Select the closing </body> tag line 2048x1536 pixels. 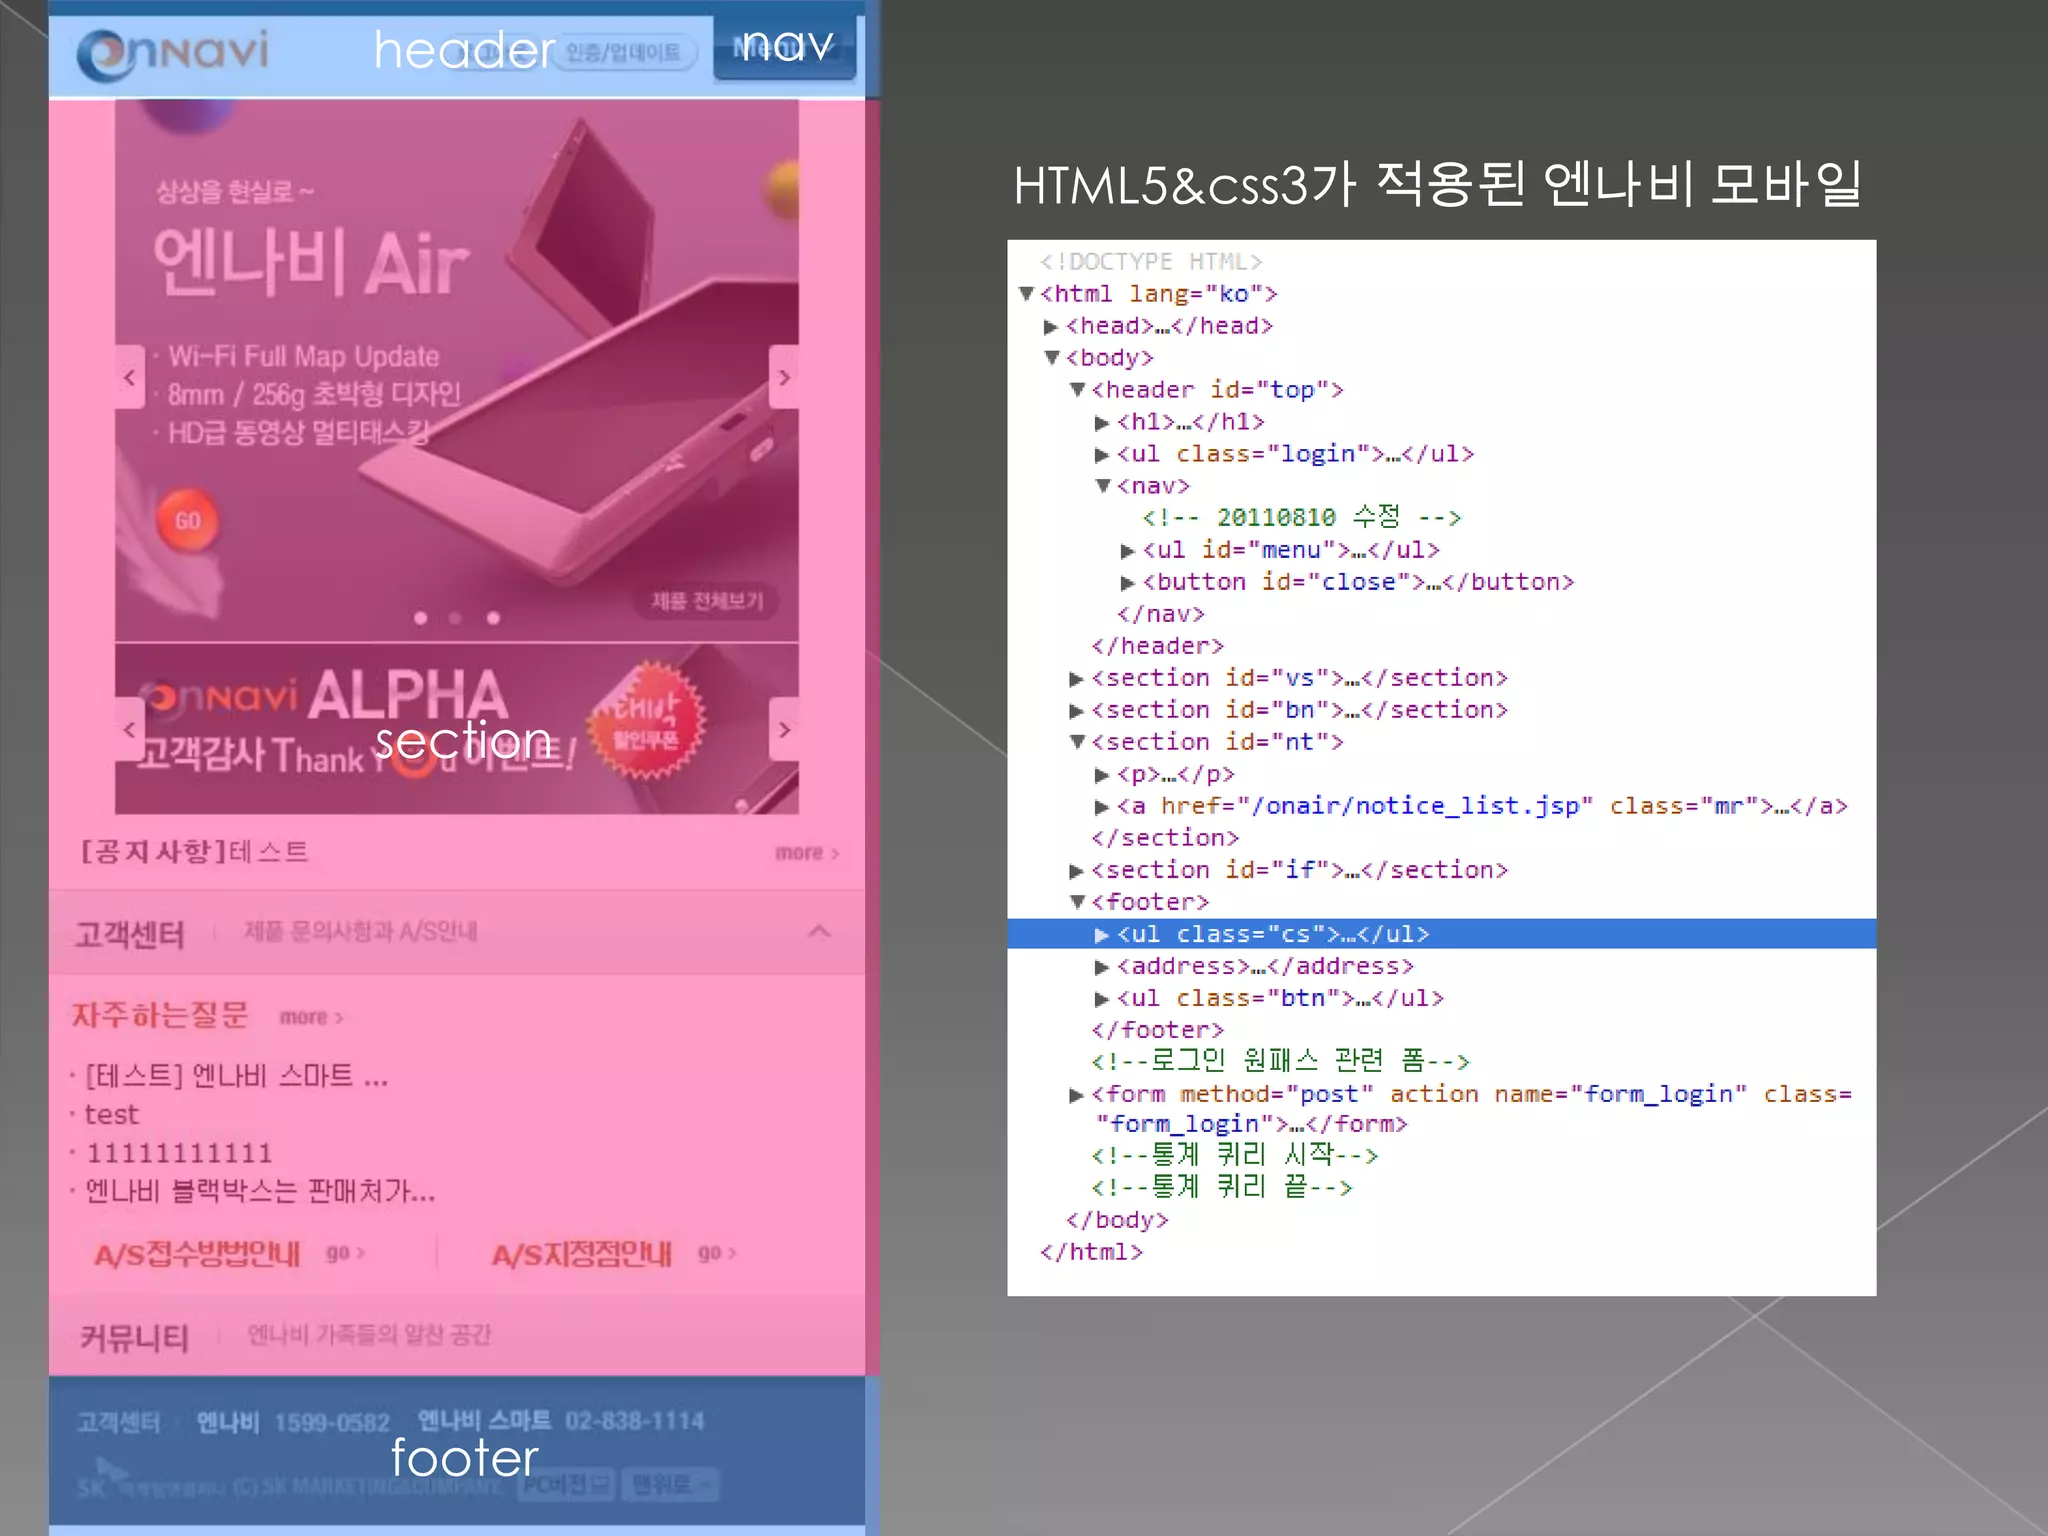(1117, 1220)
